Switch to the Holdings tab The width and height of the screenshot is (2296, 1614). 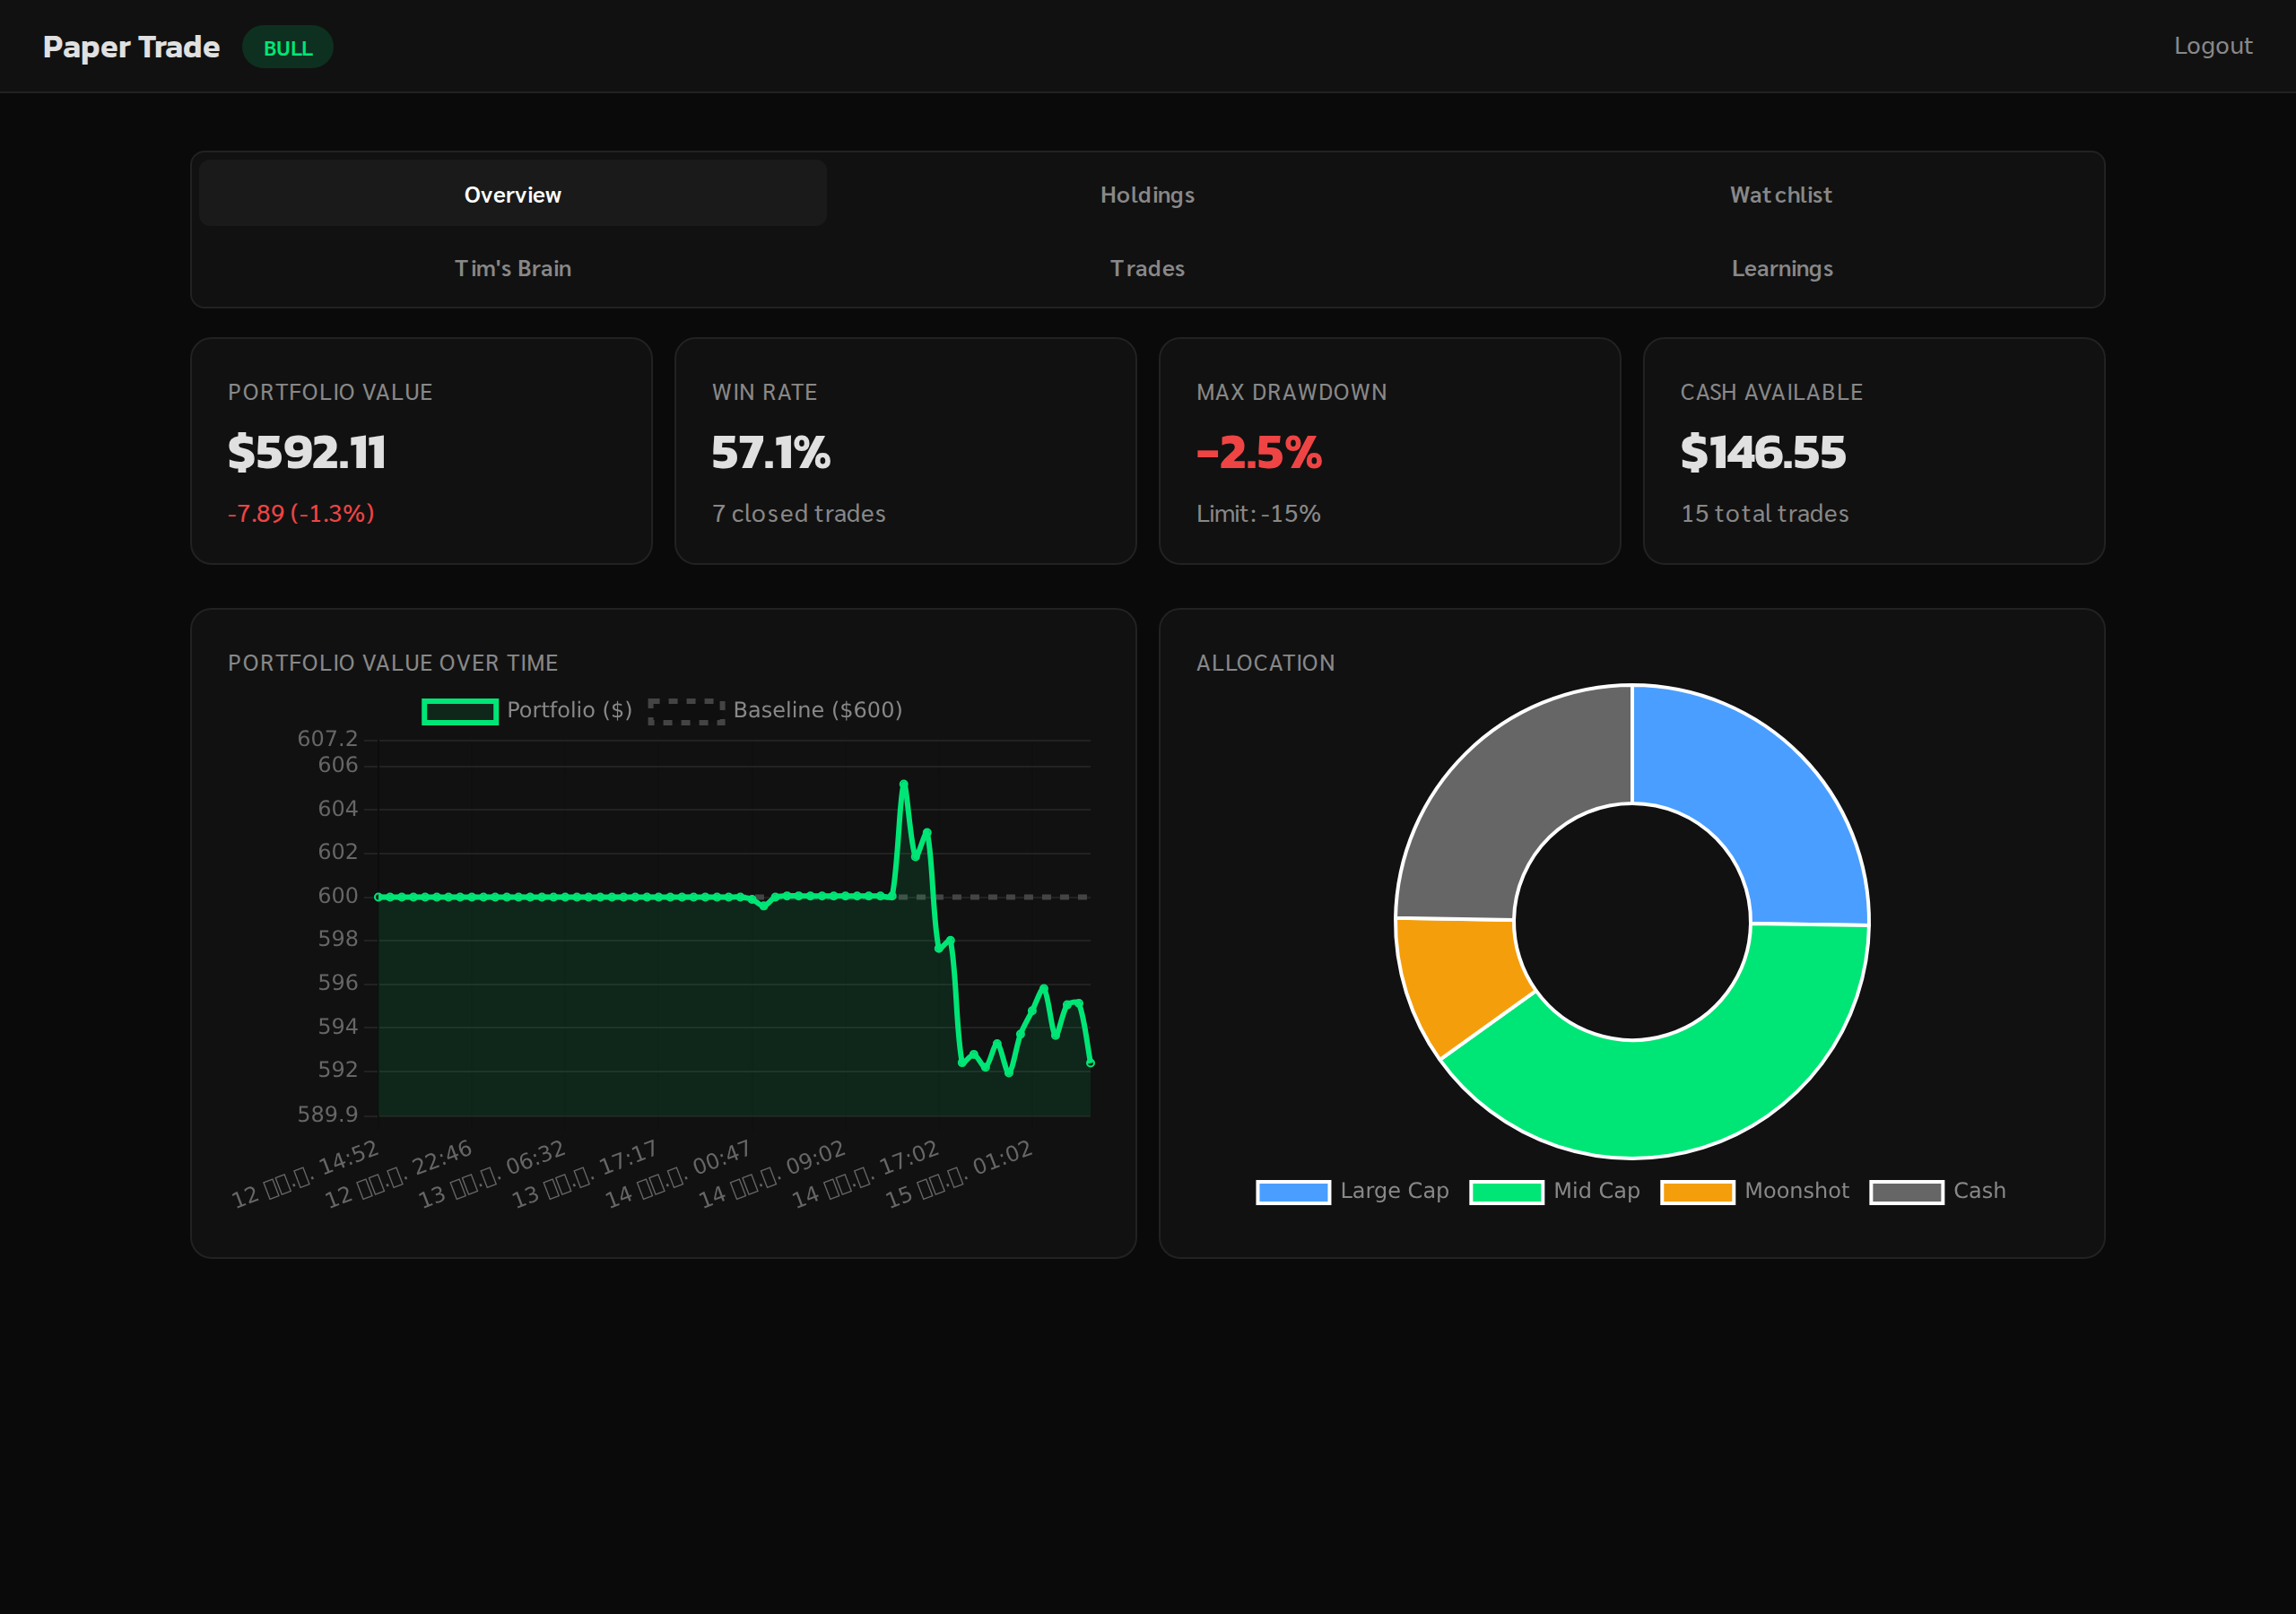1147,194
